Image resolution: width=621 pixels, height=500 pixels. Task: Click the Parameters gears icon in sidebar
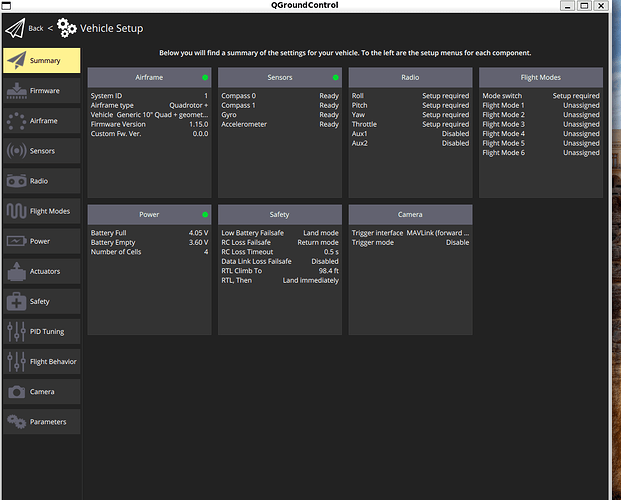click(17, 422)
